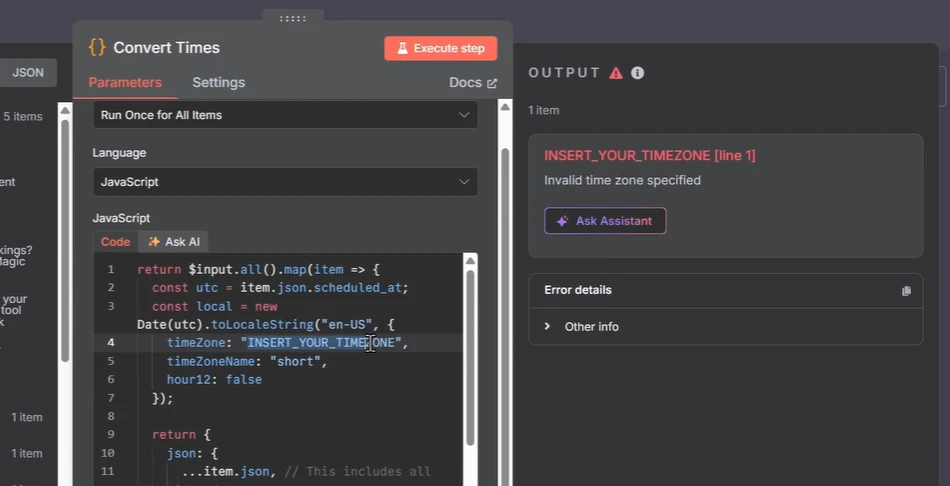Viewport: 950px width, 486px height.
Task: Switch to the Settings tab
Action: (219, 82)
